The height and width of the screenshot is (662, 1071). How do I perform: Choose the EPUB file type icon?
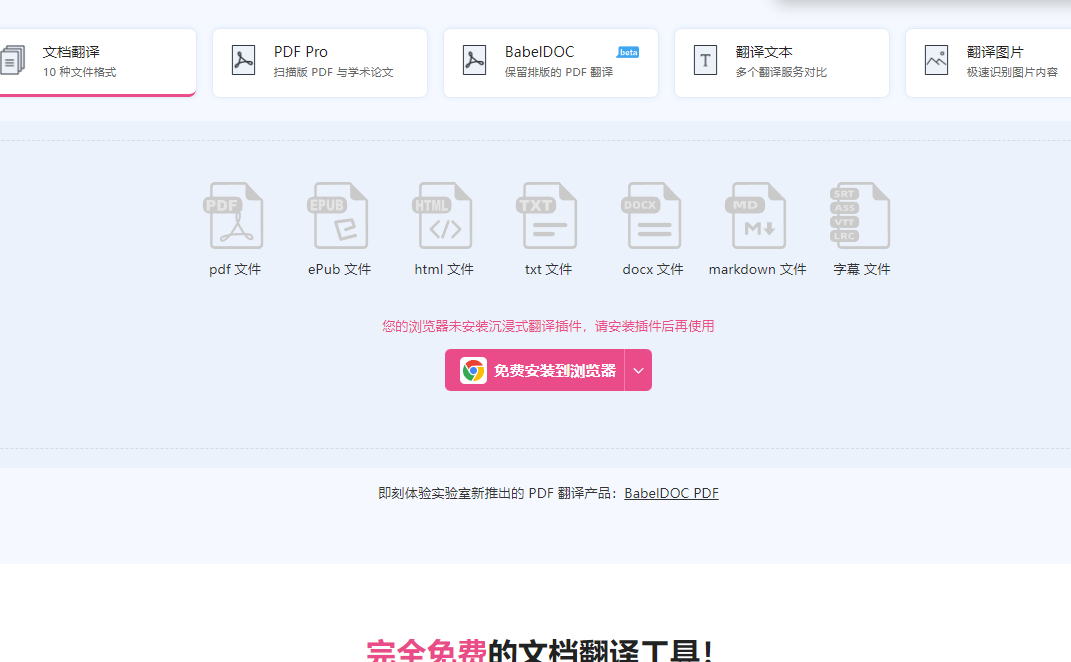pyautogui.click(x=338, y=215)
